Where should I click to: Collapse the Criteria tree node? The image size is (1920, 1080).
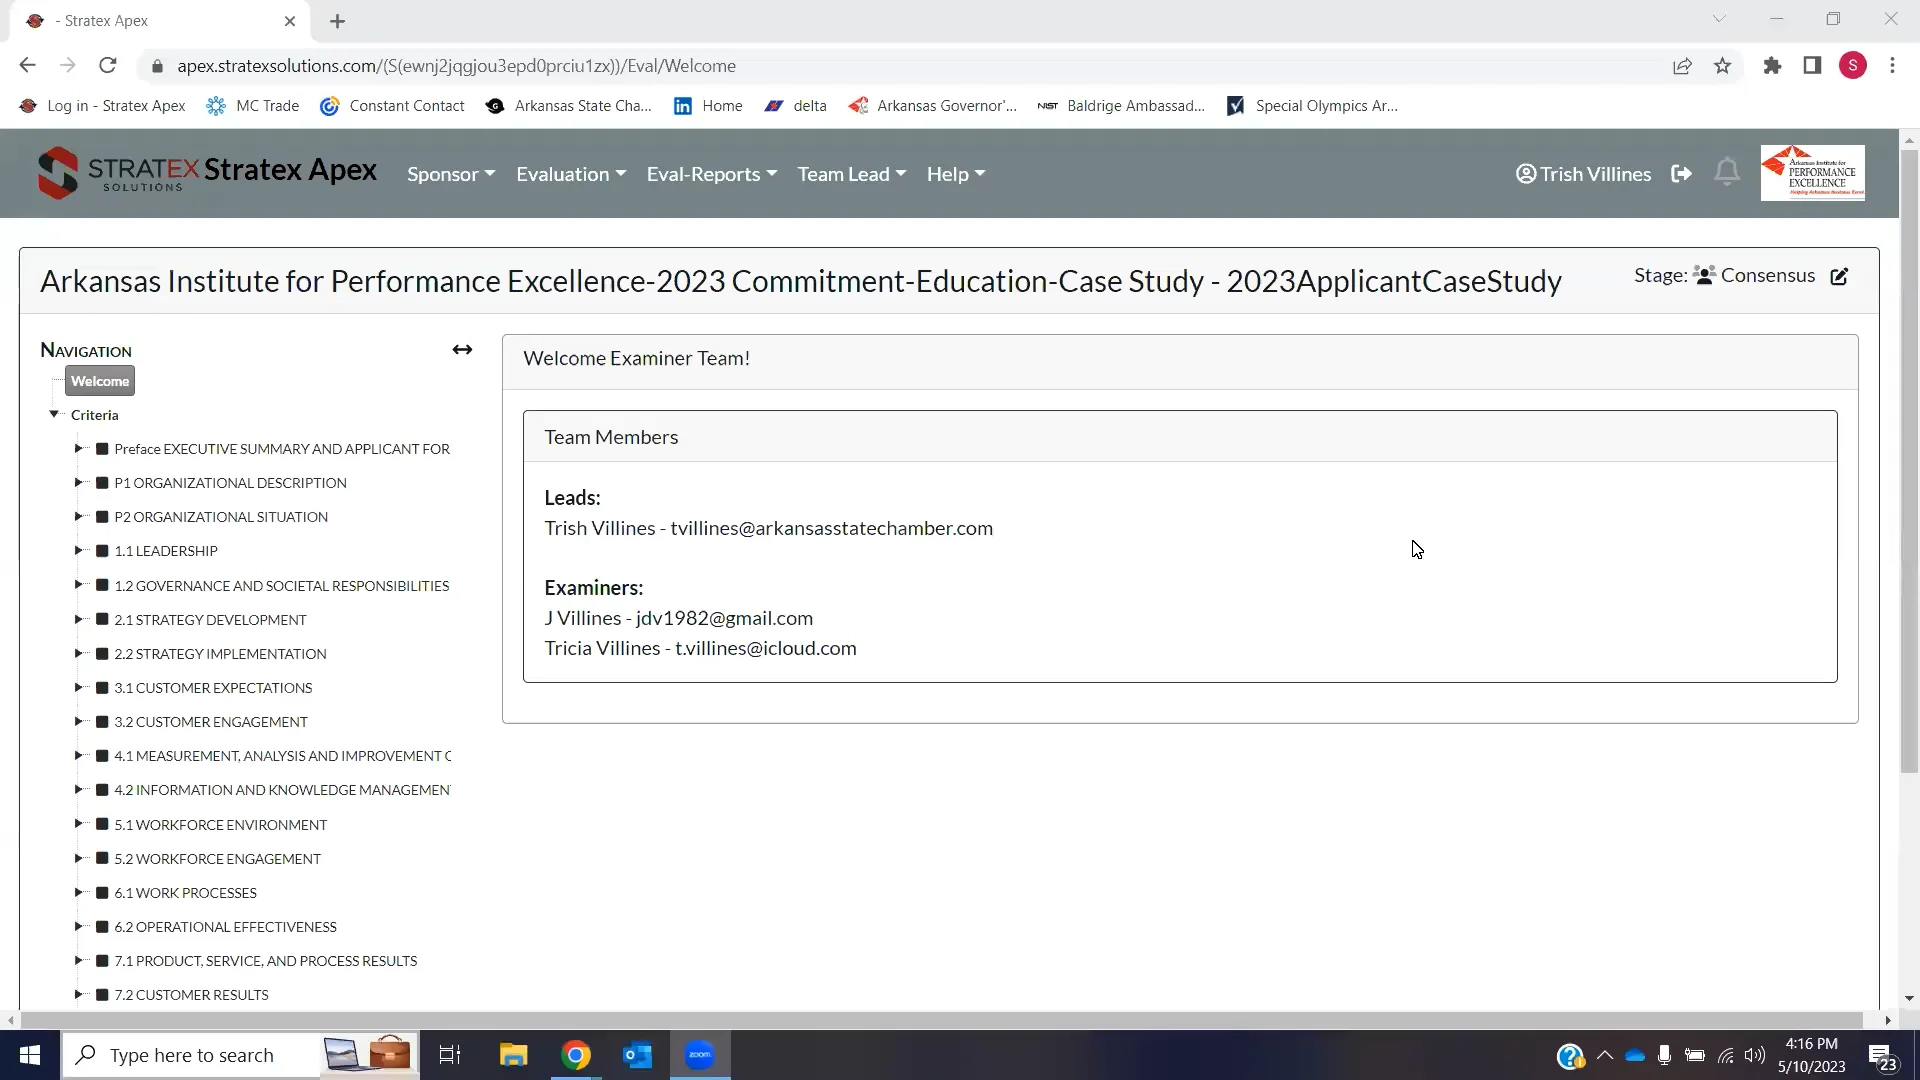pos(54,414)
